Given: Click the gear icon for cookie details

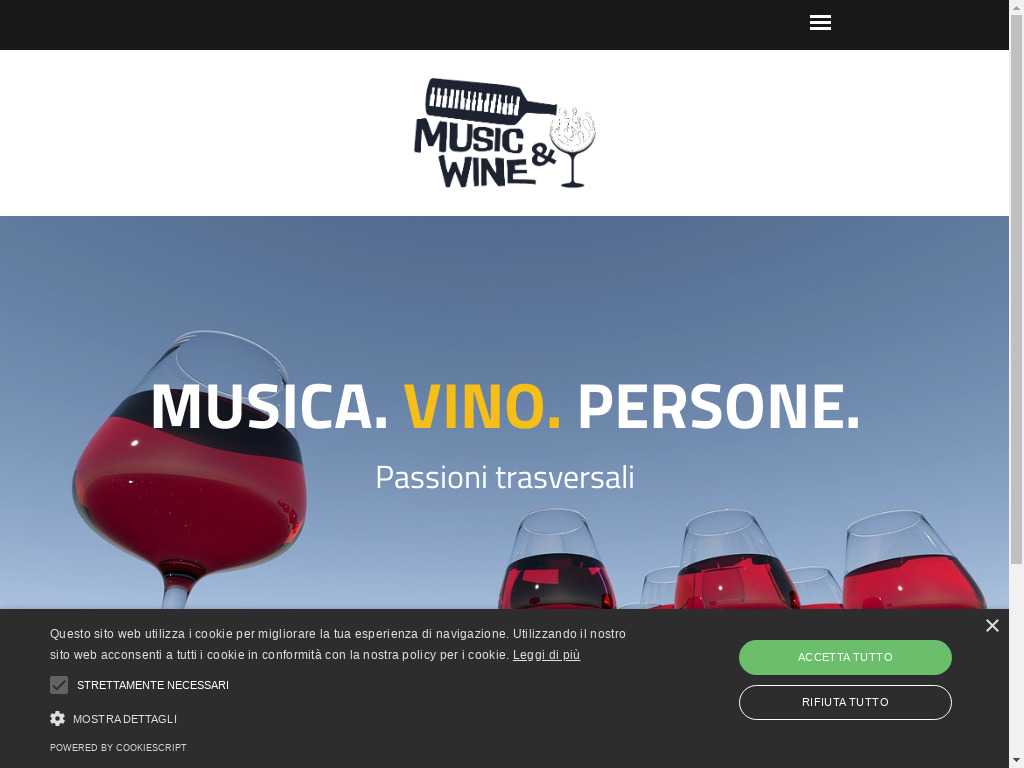Looking at the screenshot, I should (x=57, y=718).
